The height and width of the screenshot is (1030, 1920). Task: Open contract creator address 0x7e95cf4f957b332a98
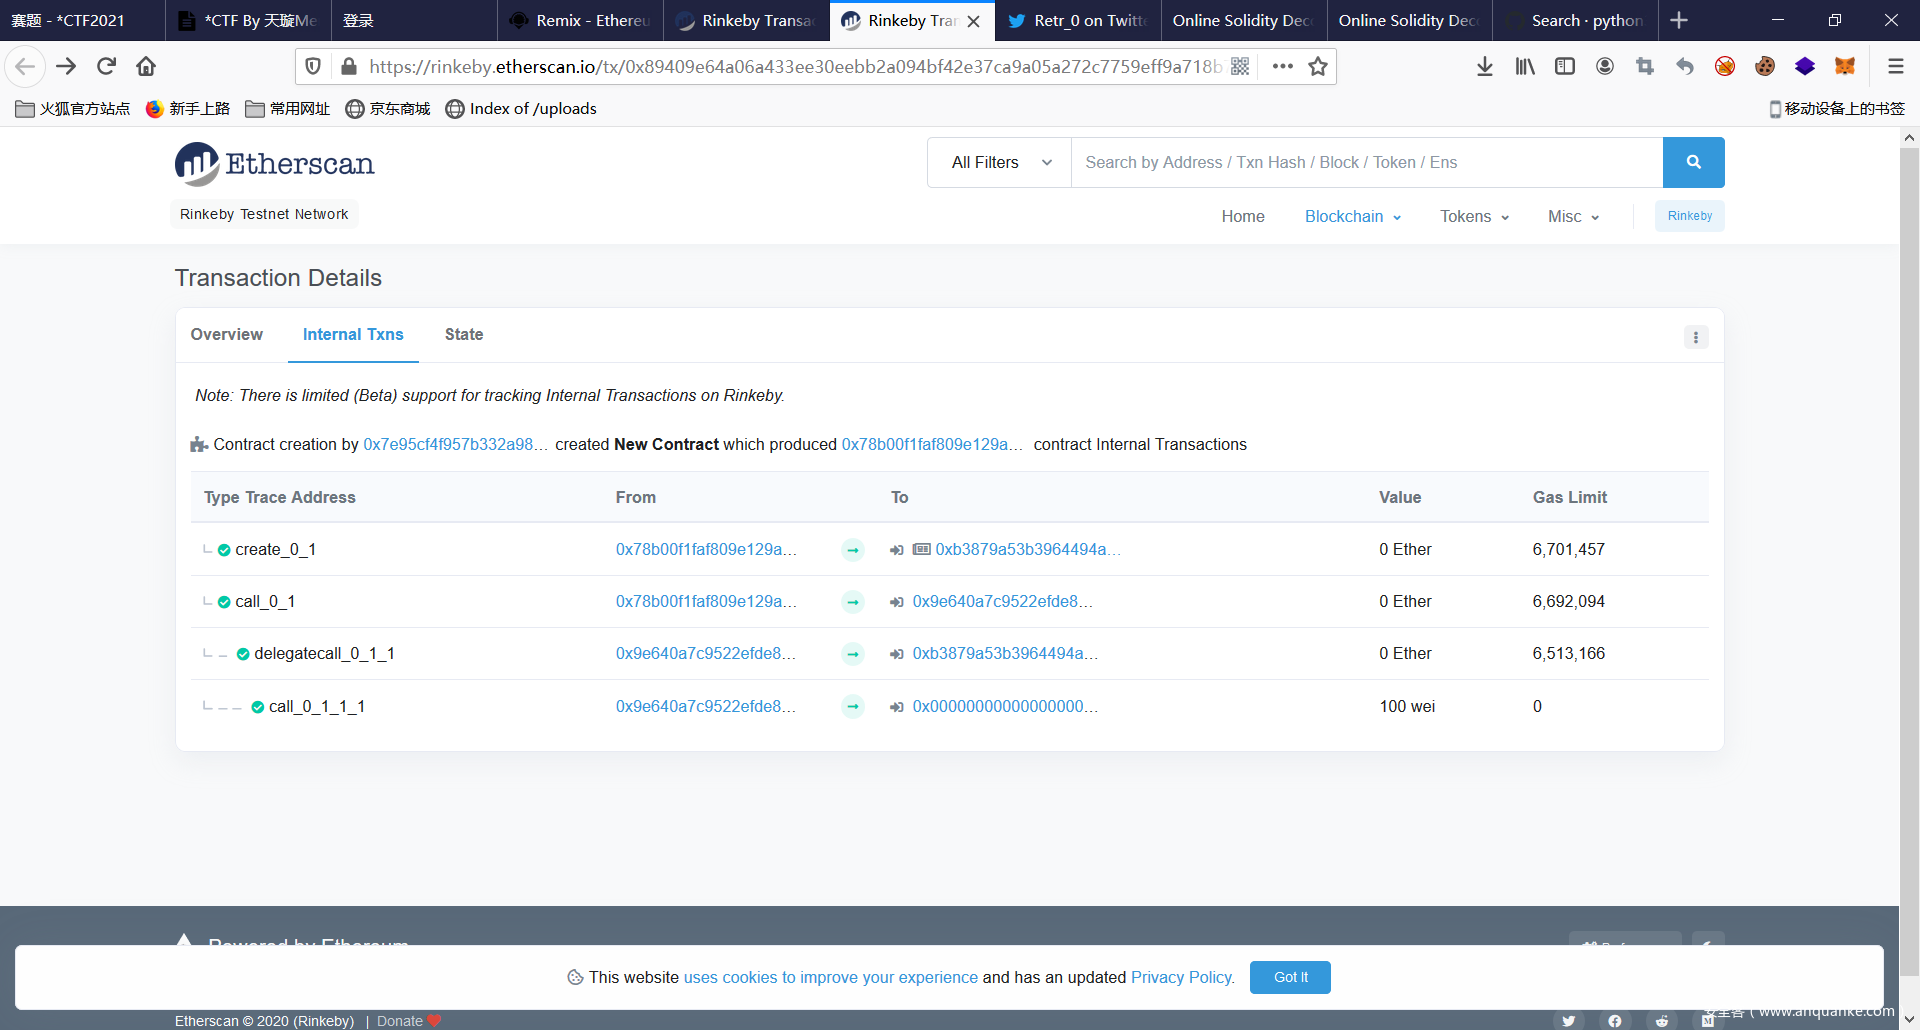point(455,444)
